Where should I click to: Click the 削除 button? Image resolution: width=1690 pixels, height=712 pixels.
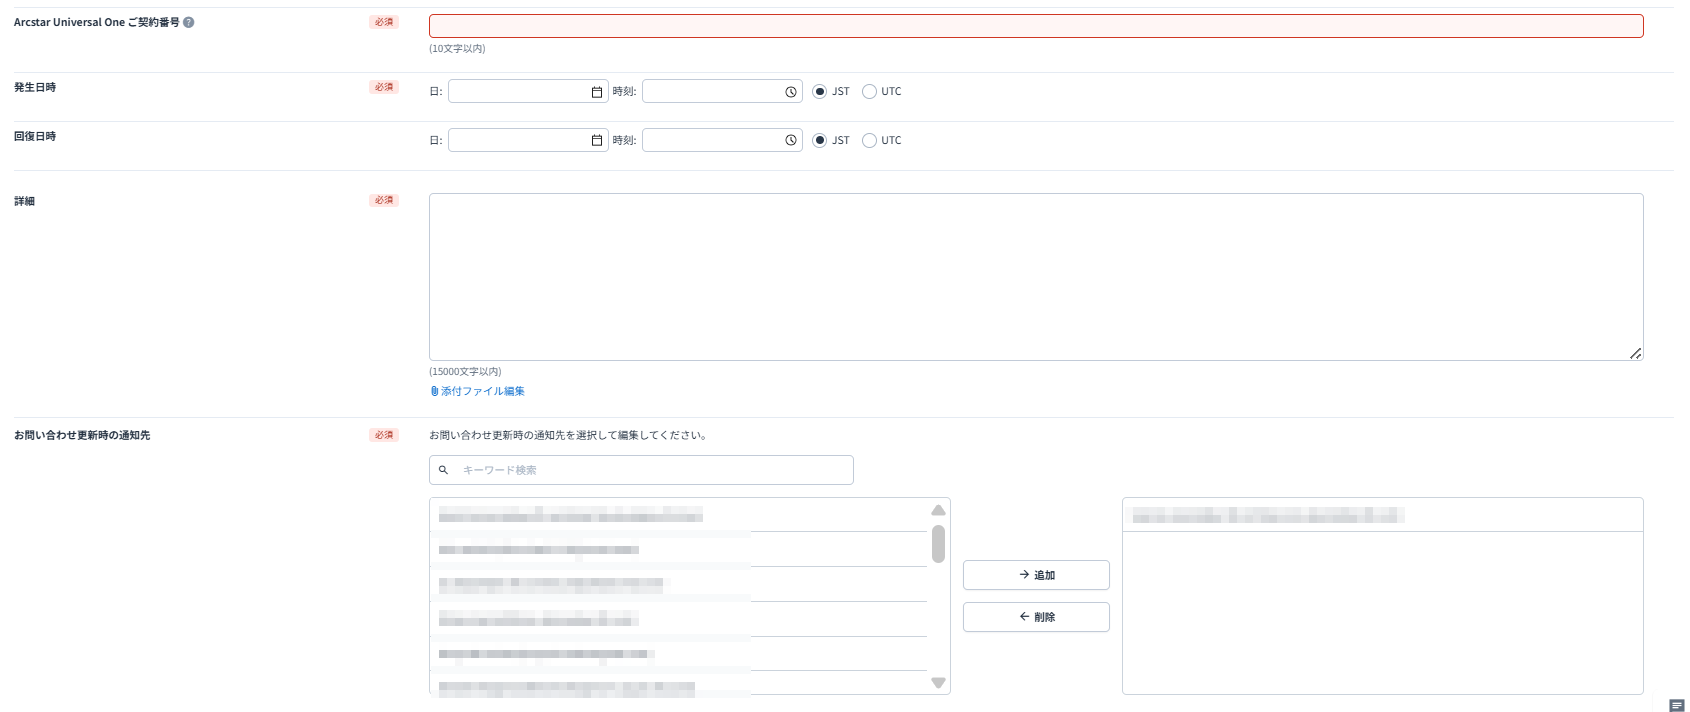[1036, 617]
